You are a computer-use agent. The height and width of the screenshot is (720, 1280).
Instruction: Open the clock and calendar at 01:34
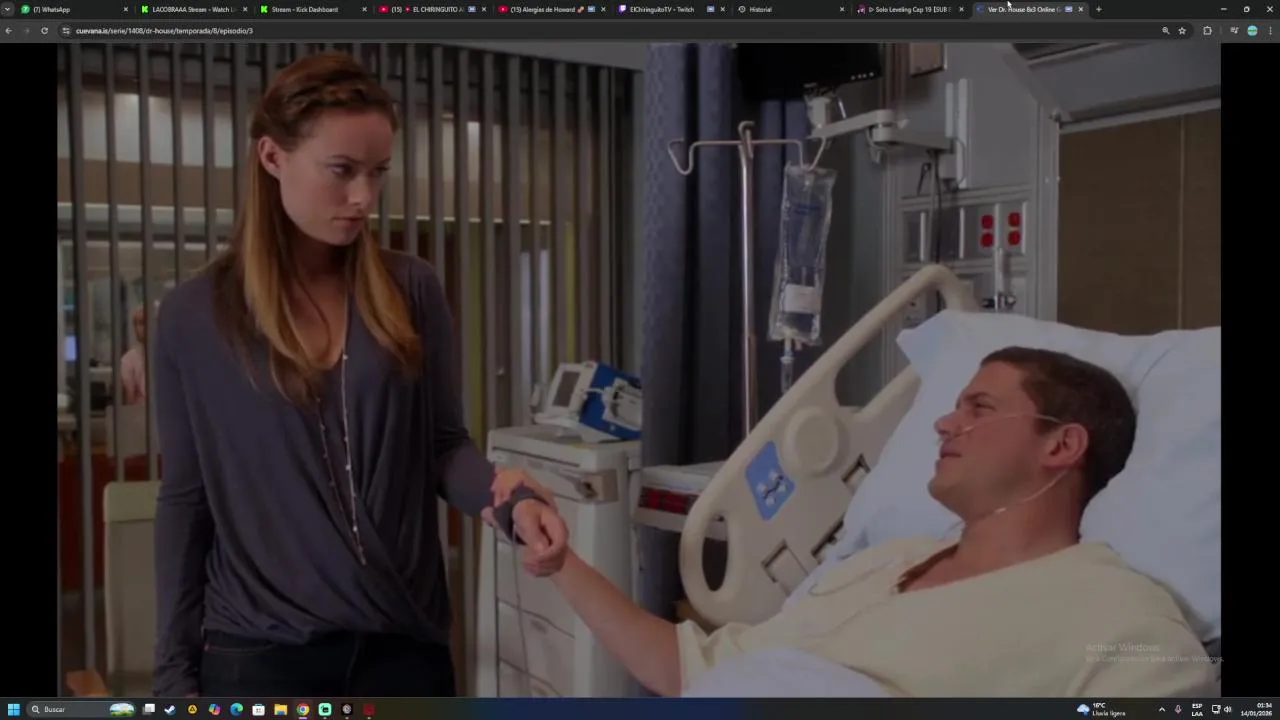[1258, 709]
